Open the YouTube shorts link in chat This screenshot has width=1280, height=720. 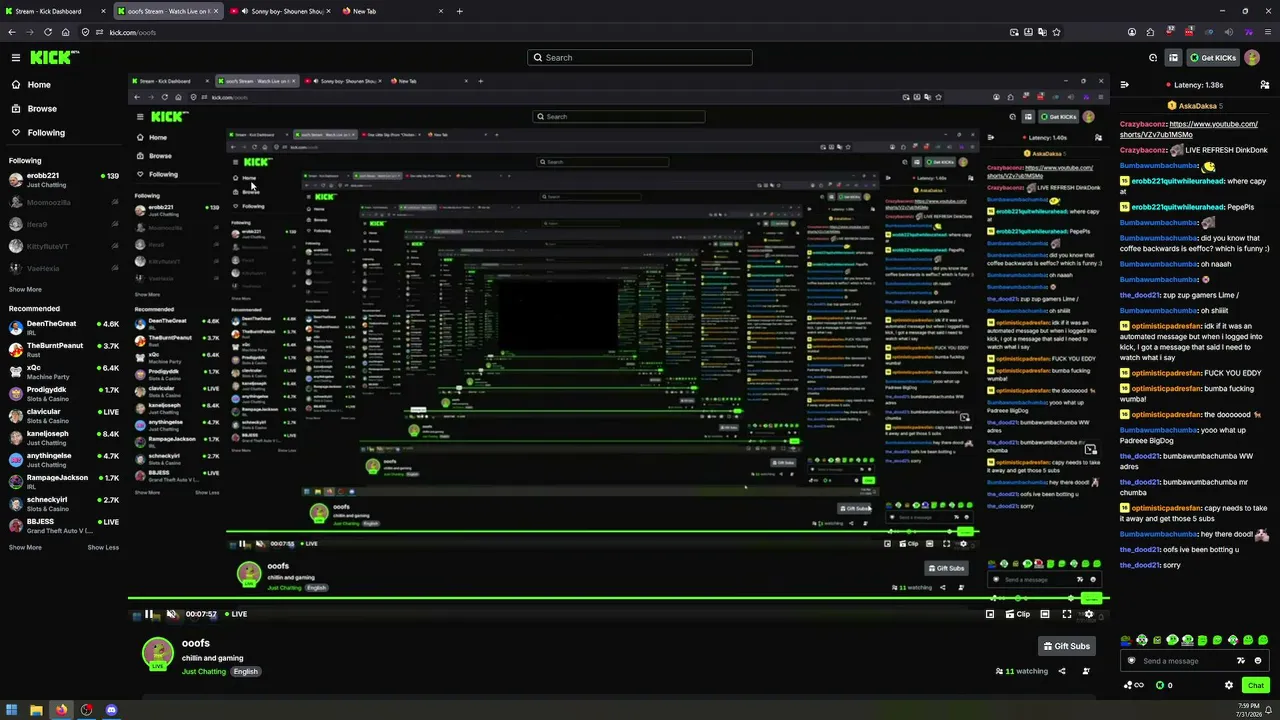coord(1189,129)
